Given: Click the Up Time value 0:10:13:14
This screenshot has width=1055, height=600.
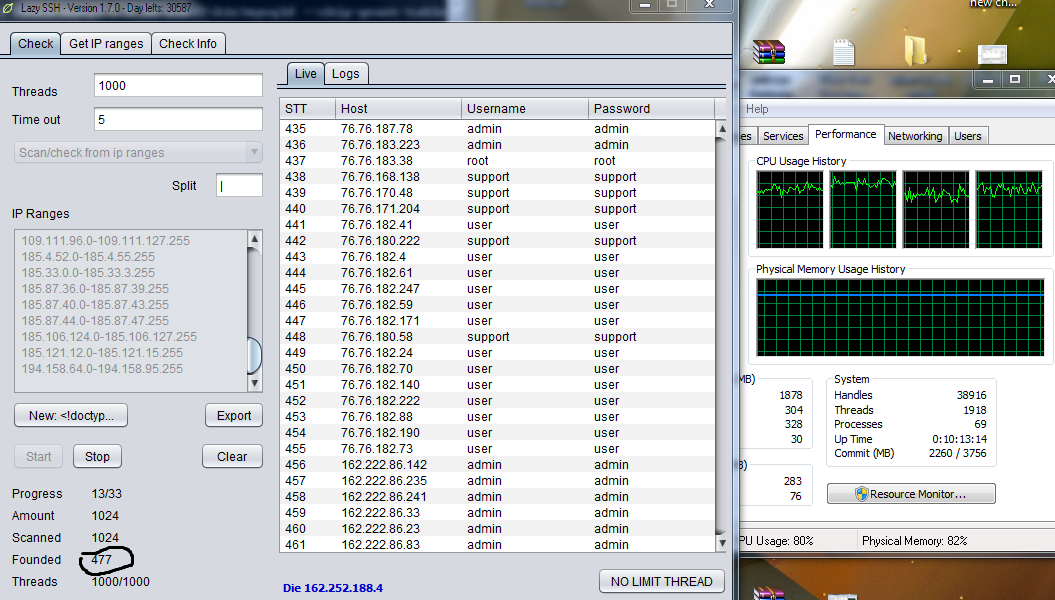Looking at the screenshot, I should (959, 439).
